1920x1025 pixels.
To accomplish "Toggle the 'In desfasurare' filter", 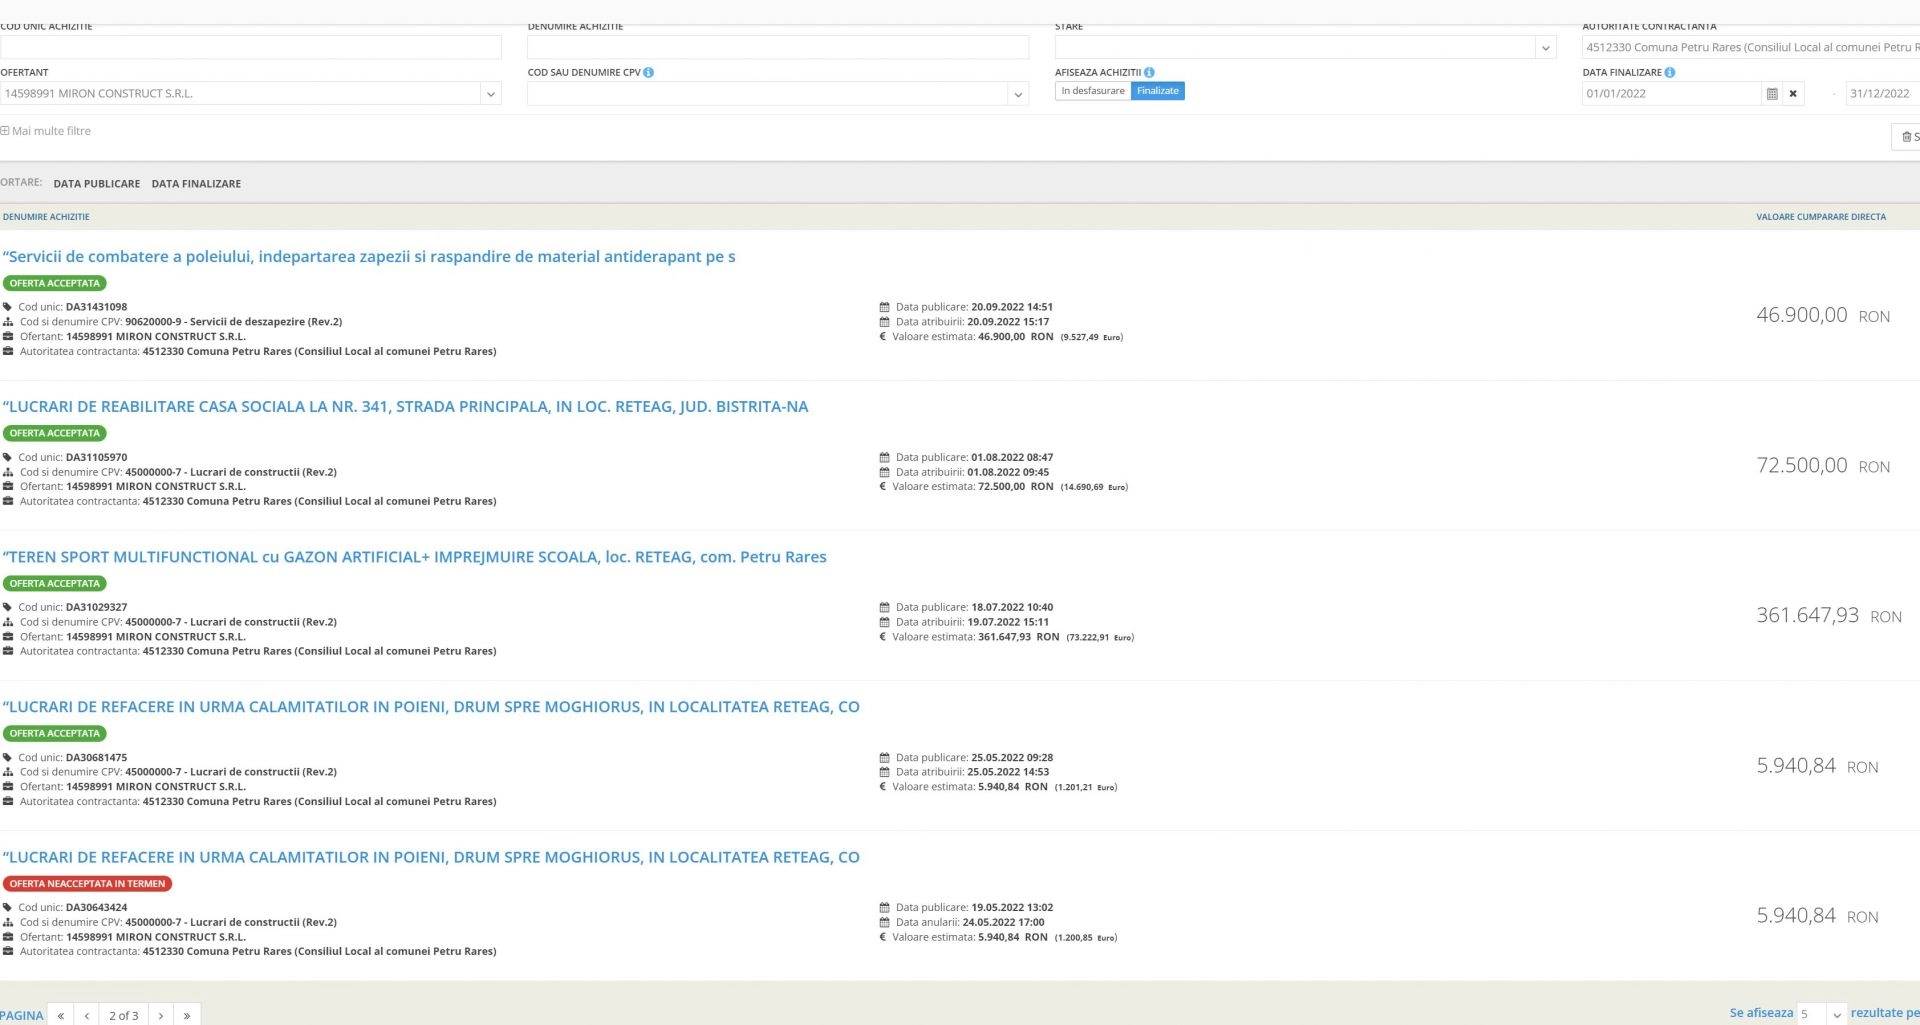I will pyautogui.click(x=1092, y=91).
